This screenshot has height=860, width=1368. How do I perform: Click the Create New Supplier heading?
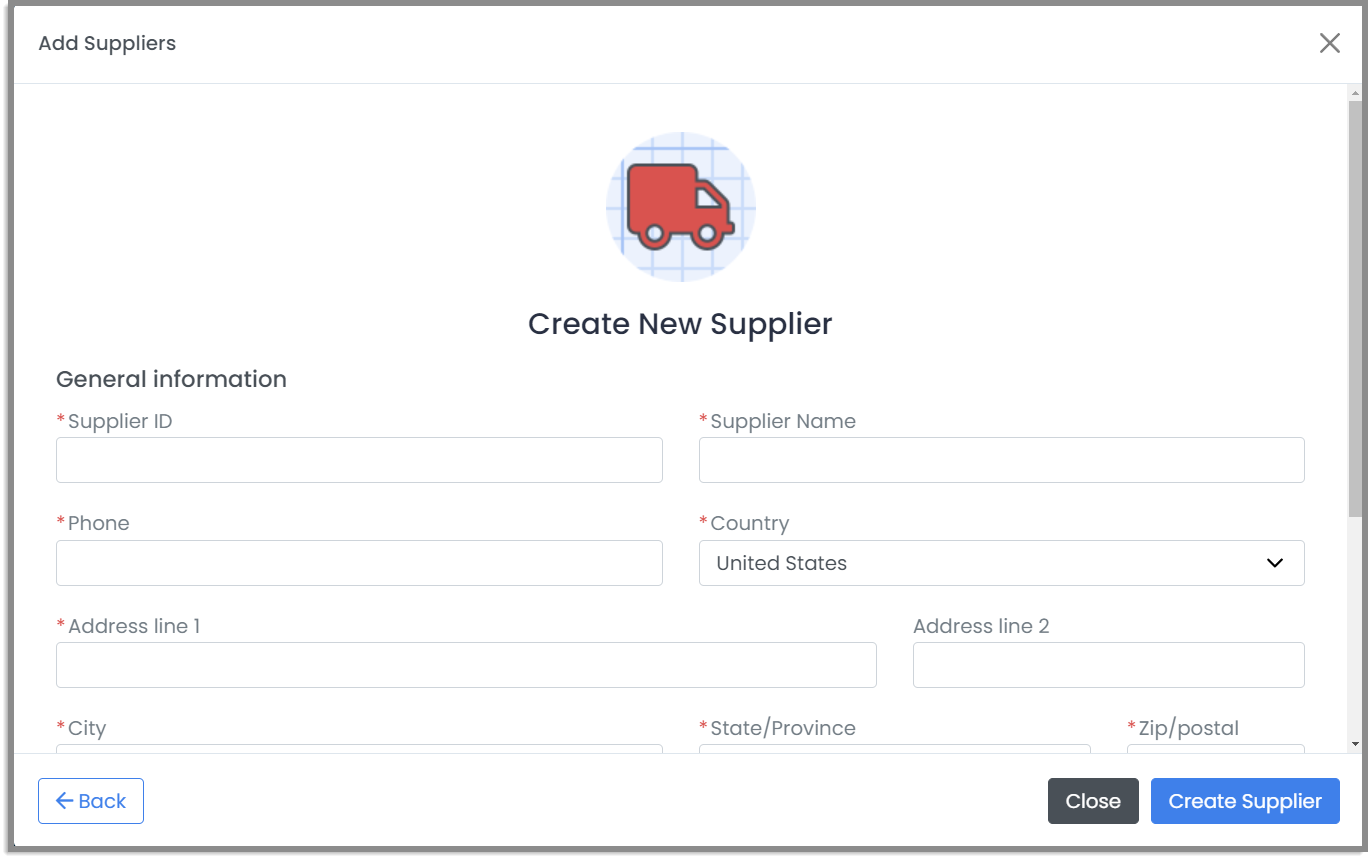(x=680, y=324)
